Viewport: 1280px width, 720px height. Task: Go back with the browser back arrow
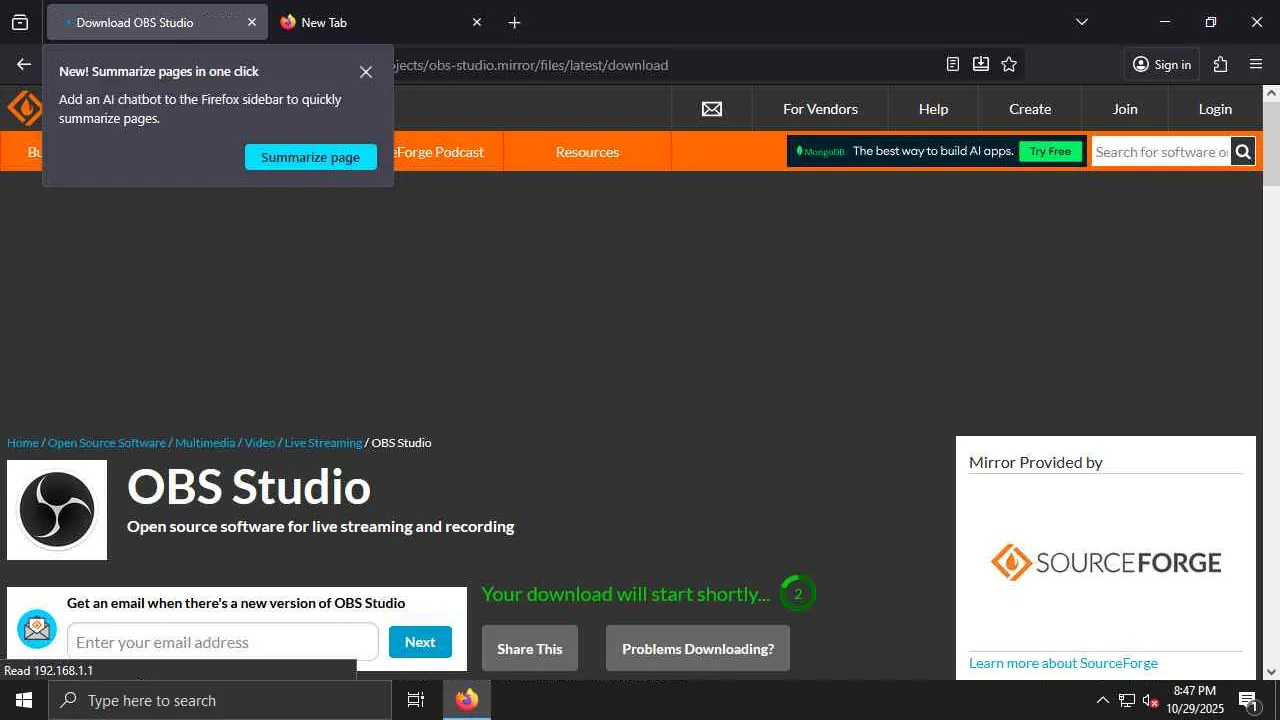click(24, 64)
